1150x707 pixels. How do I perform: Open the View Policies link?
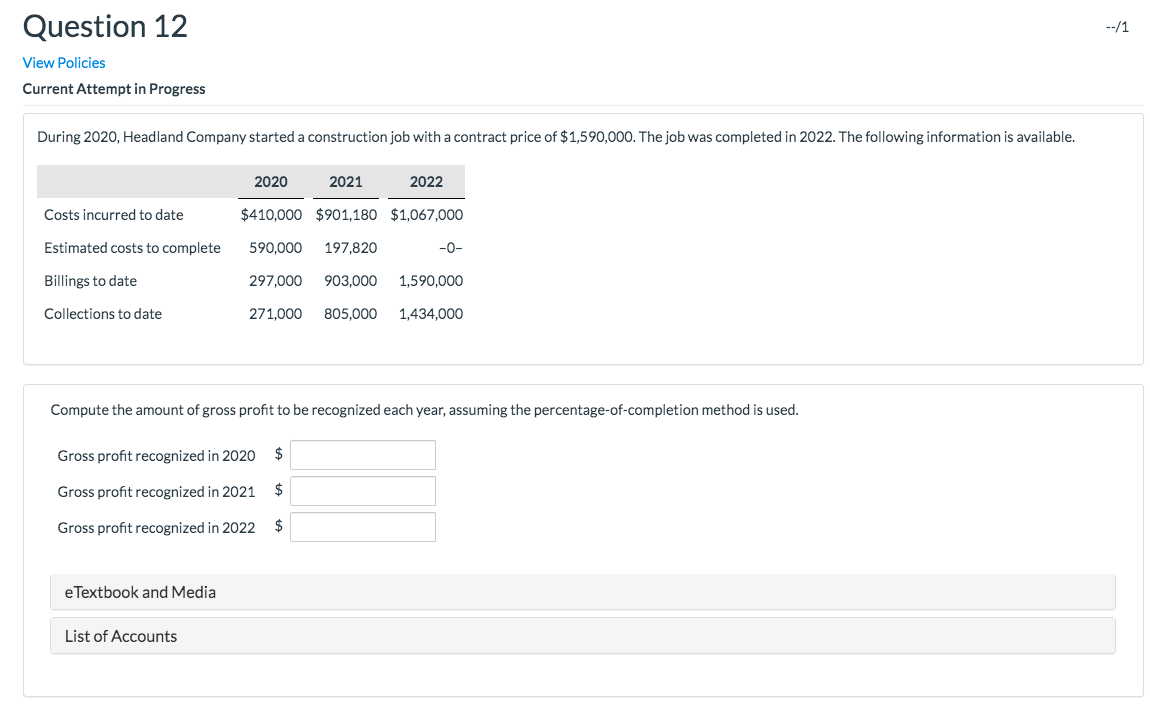click(63, 62)
